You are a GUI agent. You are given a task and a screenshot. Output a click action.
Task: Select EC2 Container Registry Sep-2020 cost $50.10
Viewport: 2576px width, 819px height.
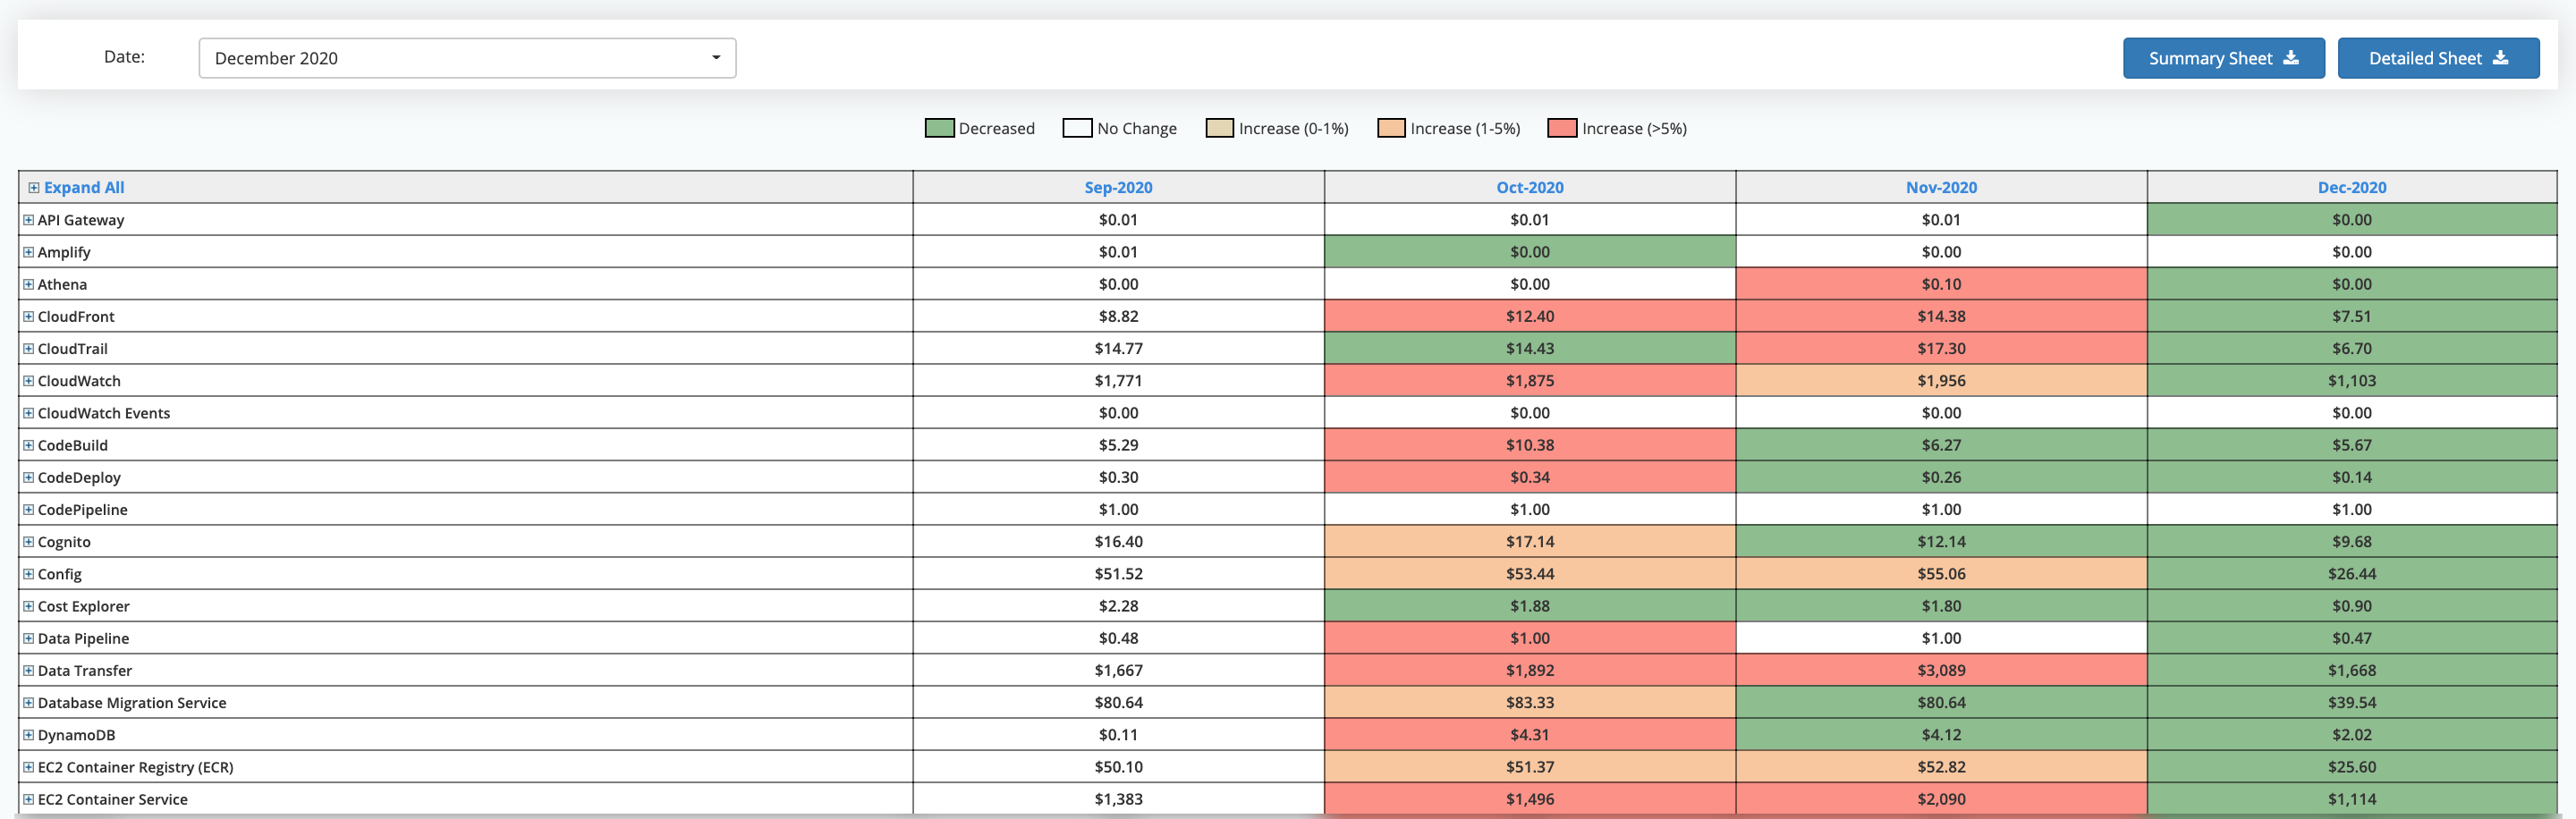[1118, 767]
